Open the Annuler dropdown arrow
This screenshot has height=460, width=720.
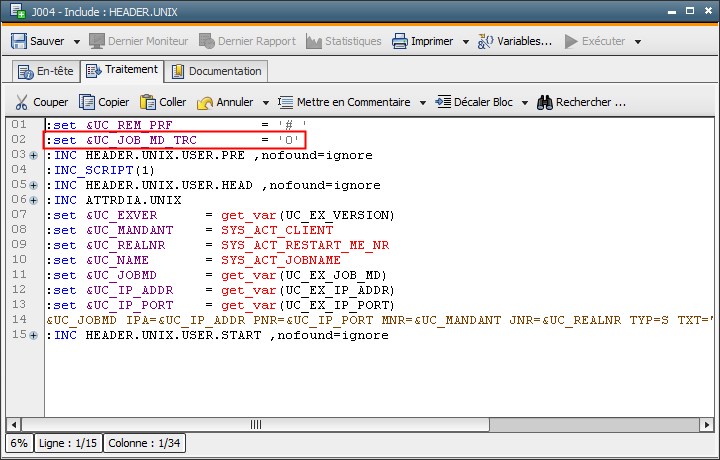pos(265,102)
